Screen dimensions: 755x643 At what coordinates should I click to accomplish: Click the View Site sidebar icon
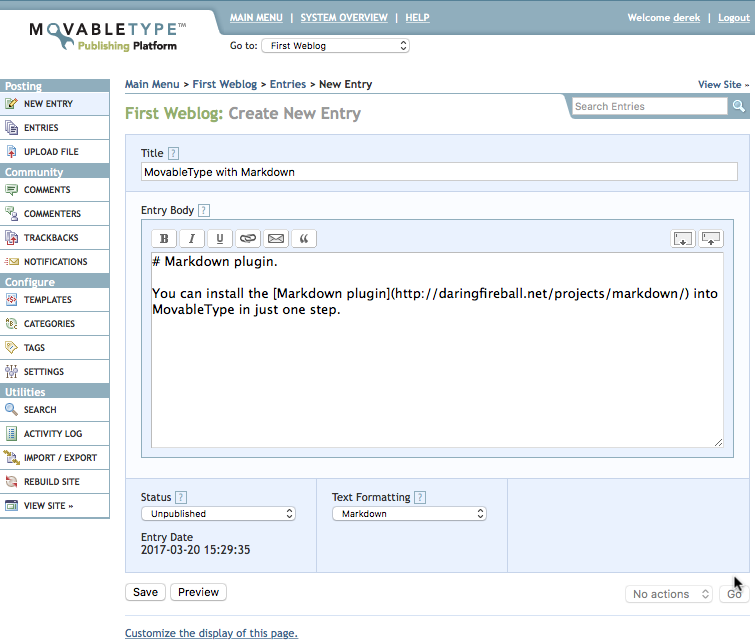click(x=12, y=506)
